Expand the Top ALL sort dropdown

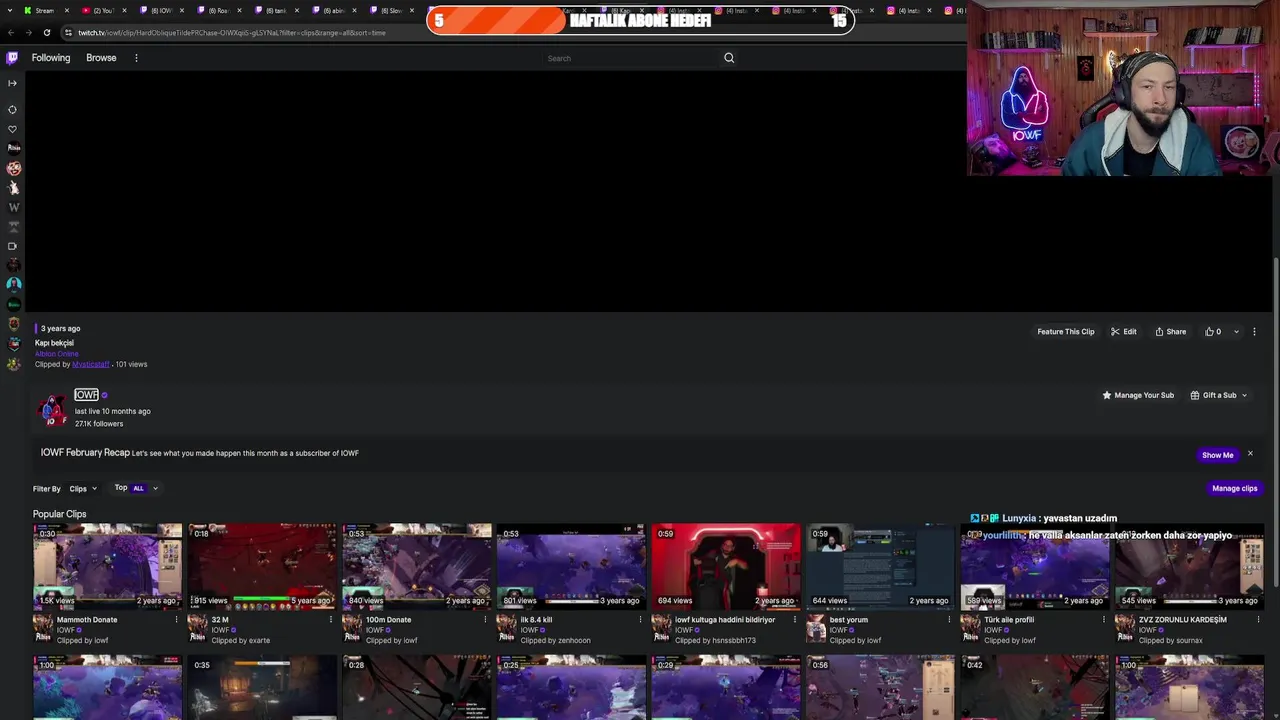pyautogui.click(x=136, y=488)
